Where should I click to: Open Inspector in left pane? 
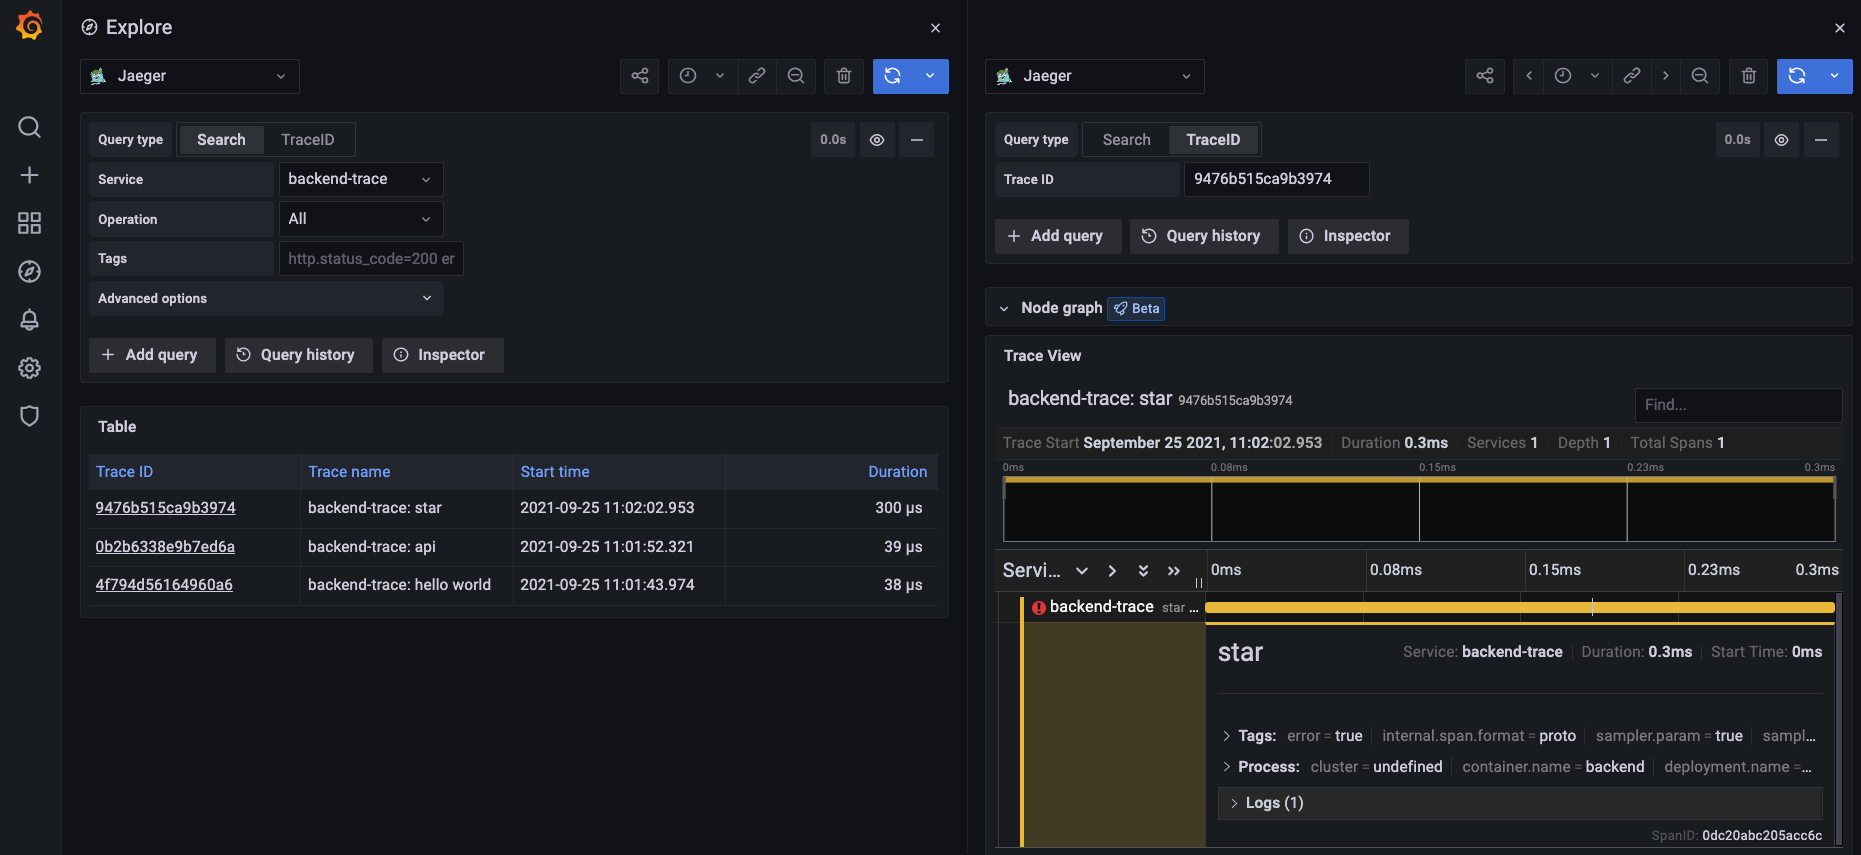442,355
